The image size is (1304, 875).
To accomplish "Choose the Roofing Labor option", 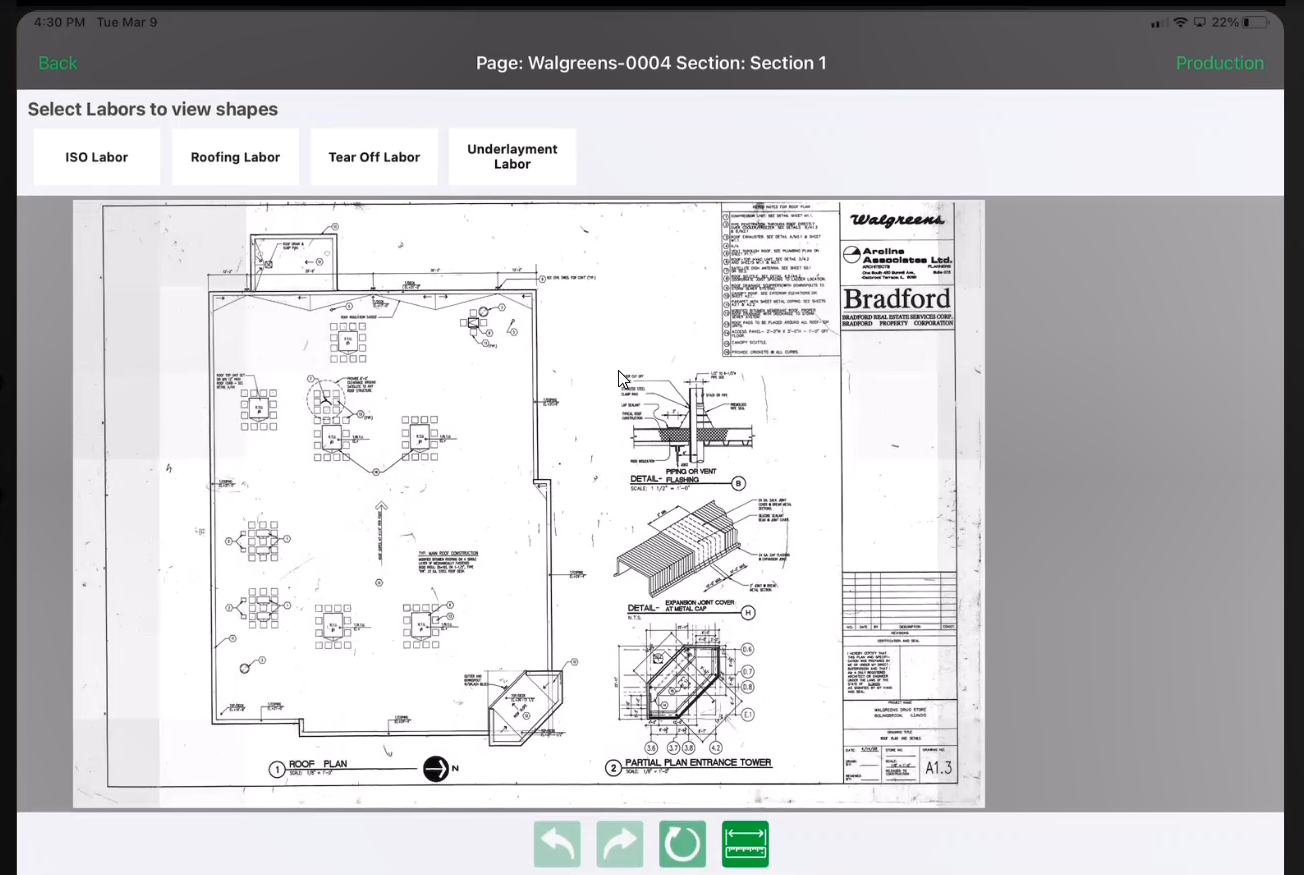I will [235, 157].
